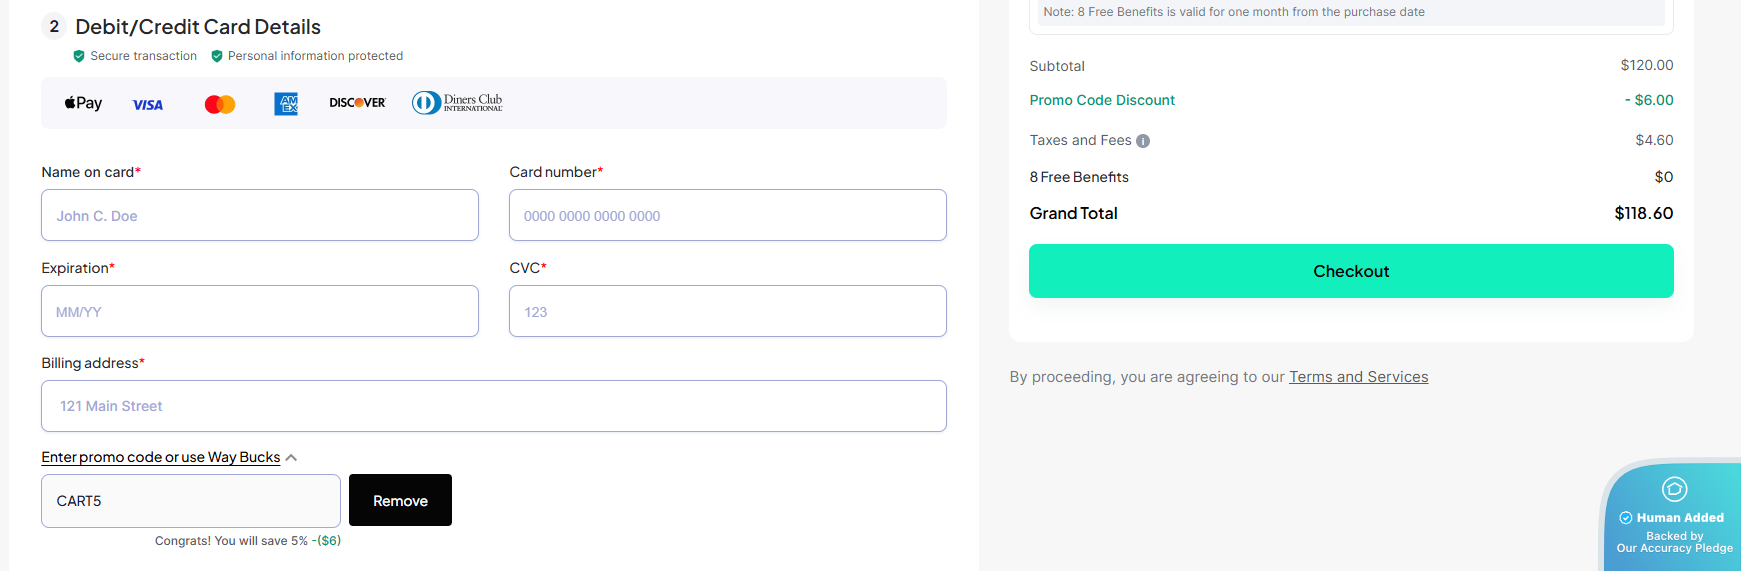Click the Visa card logo
This screenshot has width=1741, height=571.
tap(148, 104)
